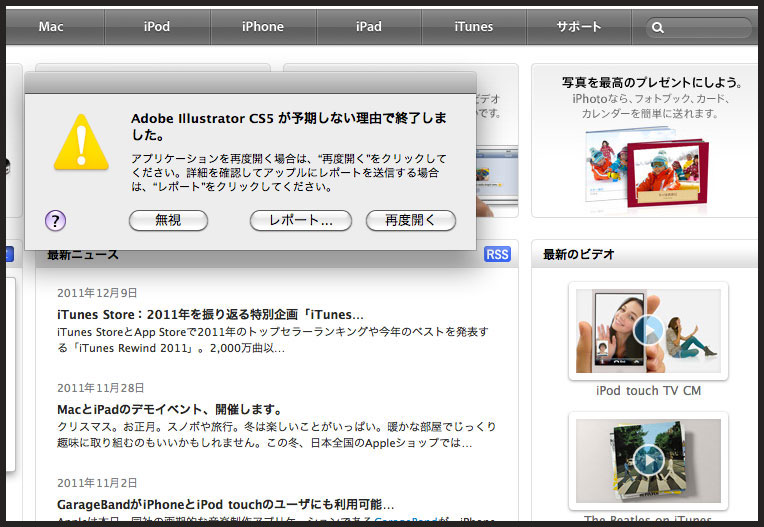Image resolution: width=764 pixels, height=527 pixels.
Task: Open the iTunes navigation tab
Action: pyautogui.click(x=474, y=26)
